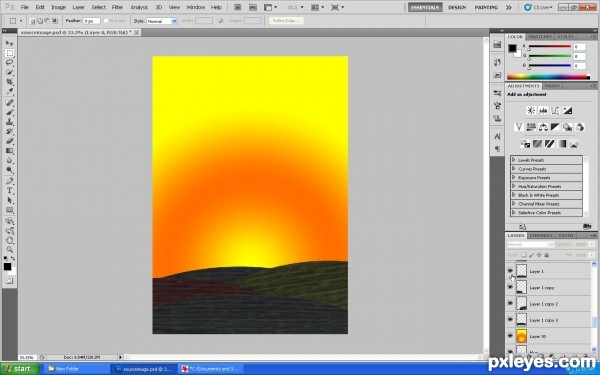
Task: Hide Layer 30 visibility eye
Action: tap(510, 336)
